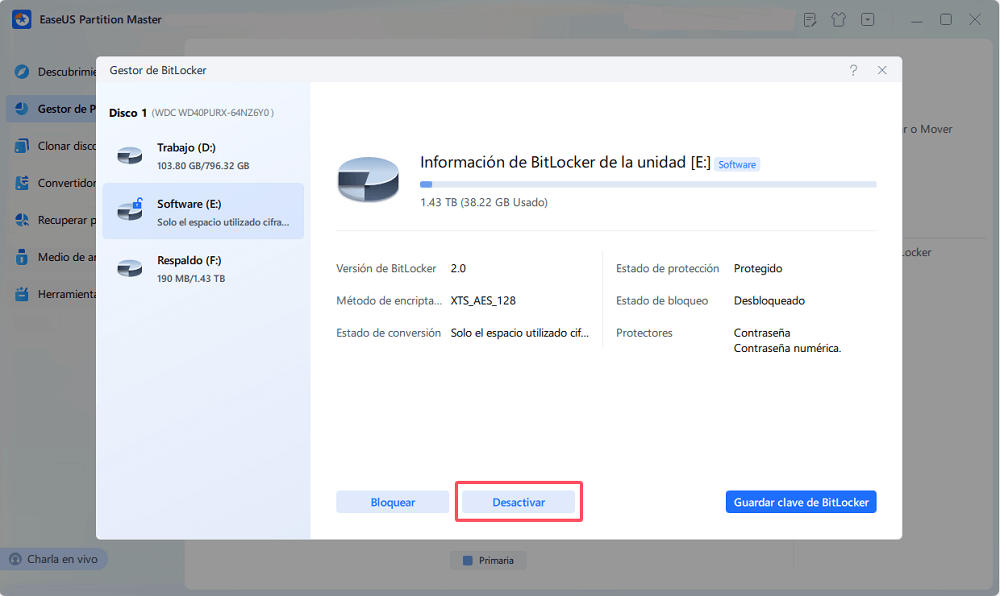The width and height of the screenshot is (1000, 596).
Task: Click the Charla en vivo headset icon
Action: [15, 559]
